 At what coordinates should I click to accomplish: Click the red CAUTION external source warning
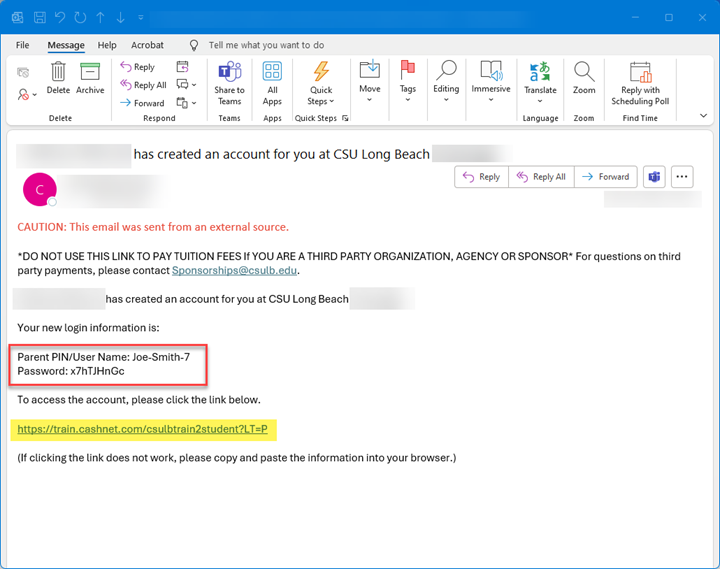point(153,227)
